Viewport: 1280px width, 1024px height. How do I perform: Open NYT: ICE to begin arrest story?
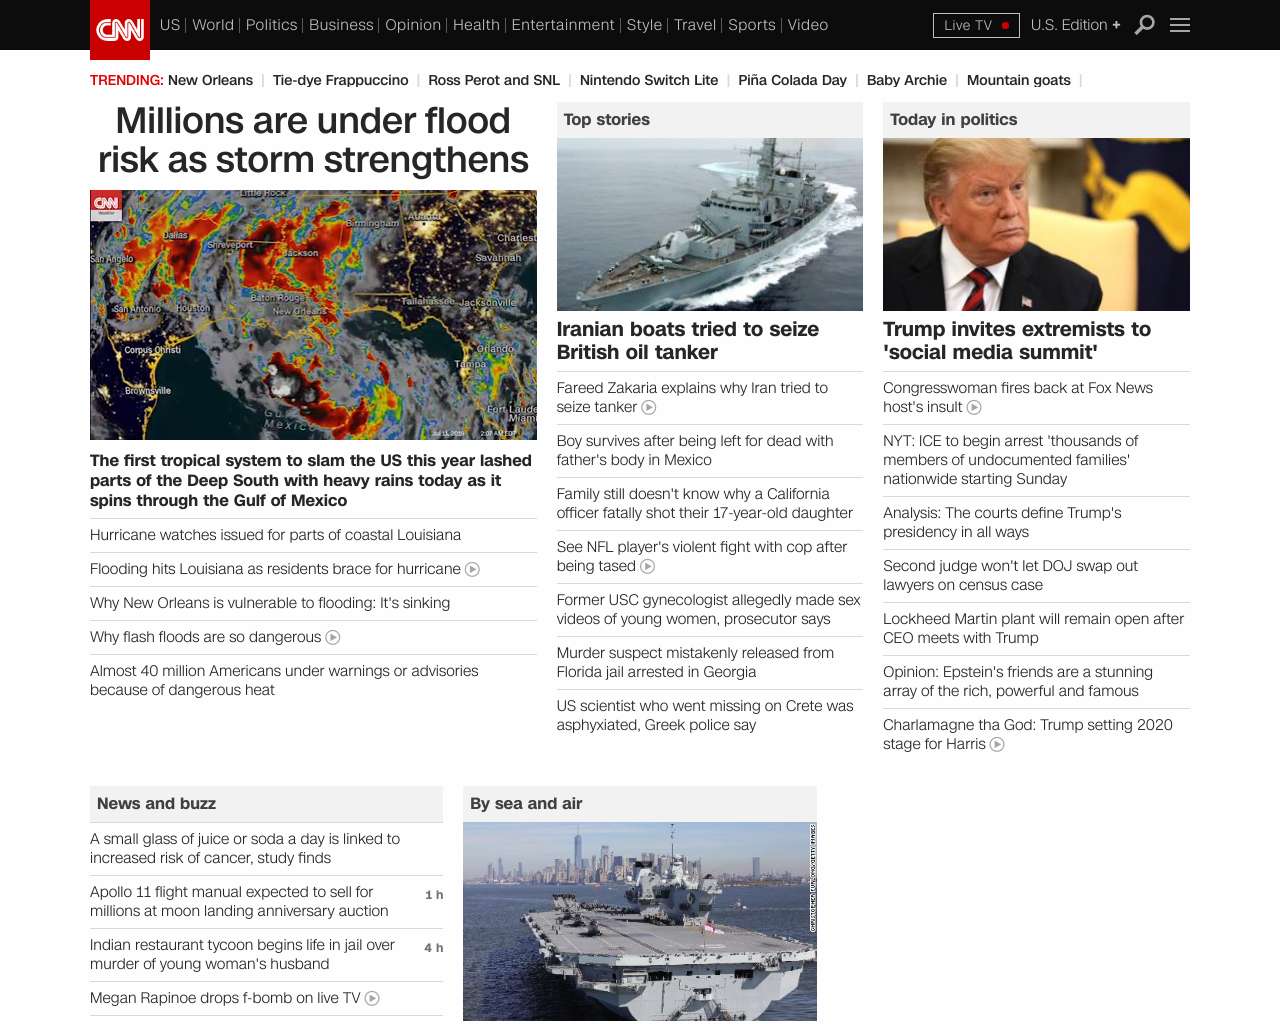pyautogui.click(x=1011, y=460)
